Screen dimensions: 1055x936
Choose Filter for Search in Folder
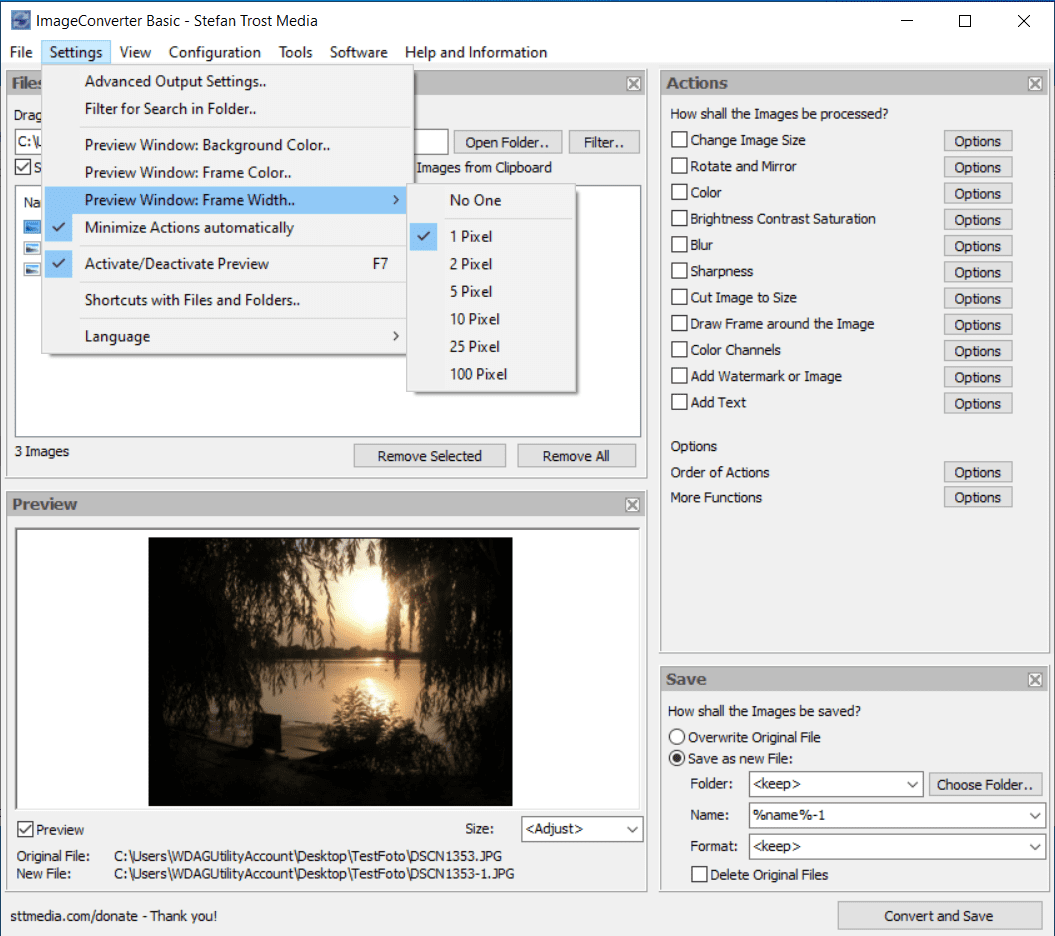(x=225, y=109)
